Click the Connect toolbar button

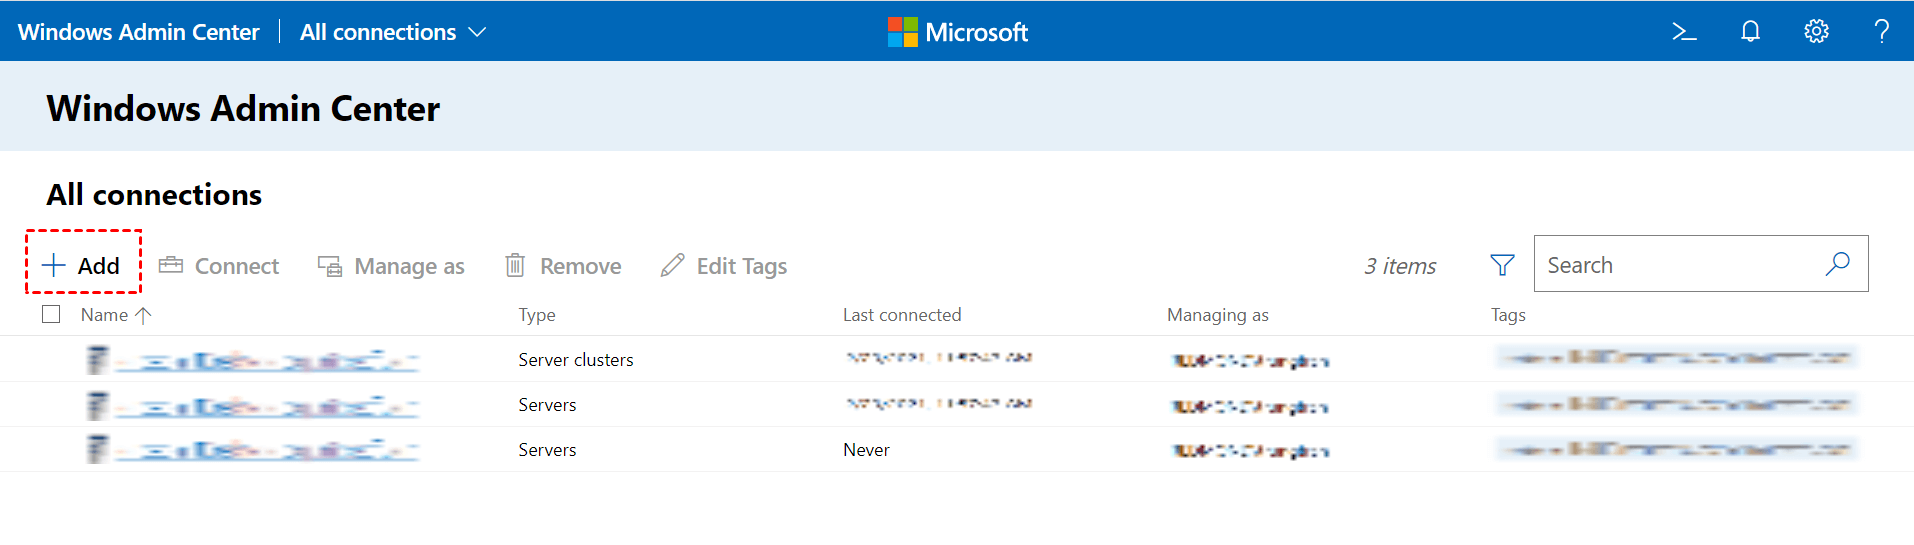pyautogui.click(x=220, y=266)
